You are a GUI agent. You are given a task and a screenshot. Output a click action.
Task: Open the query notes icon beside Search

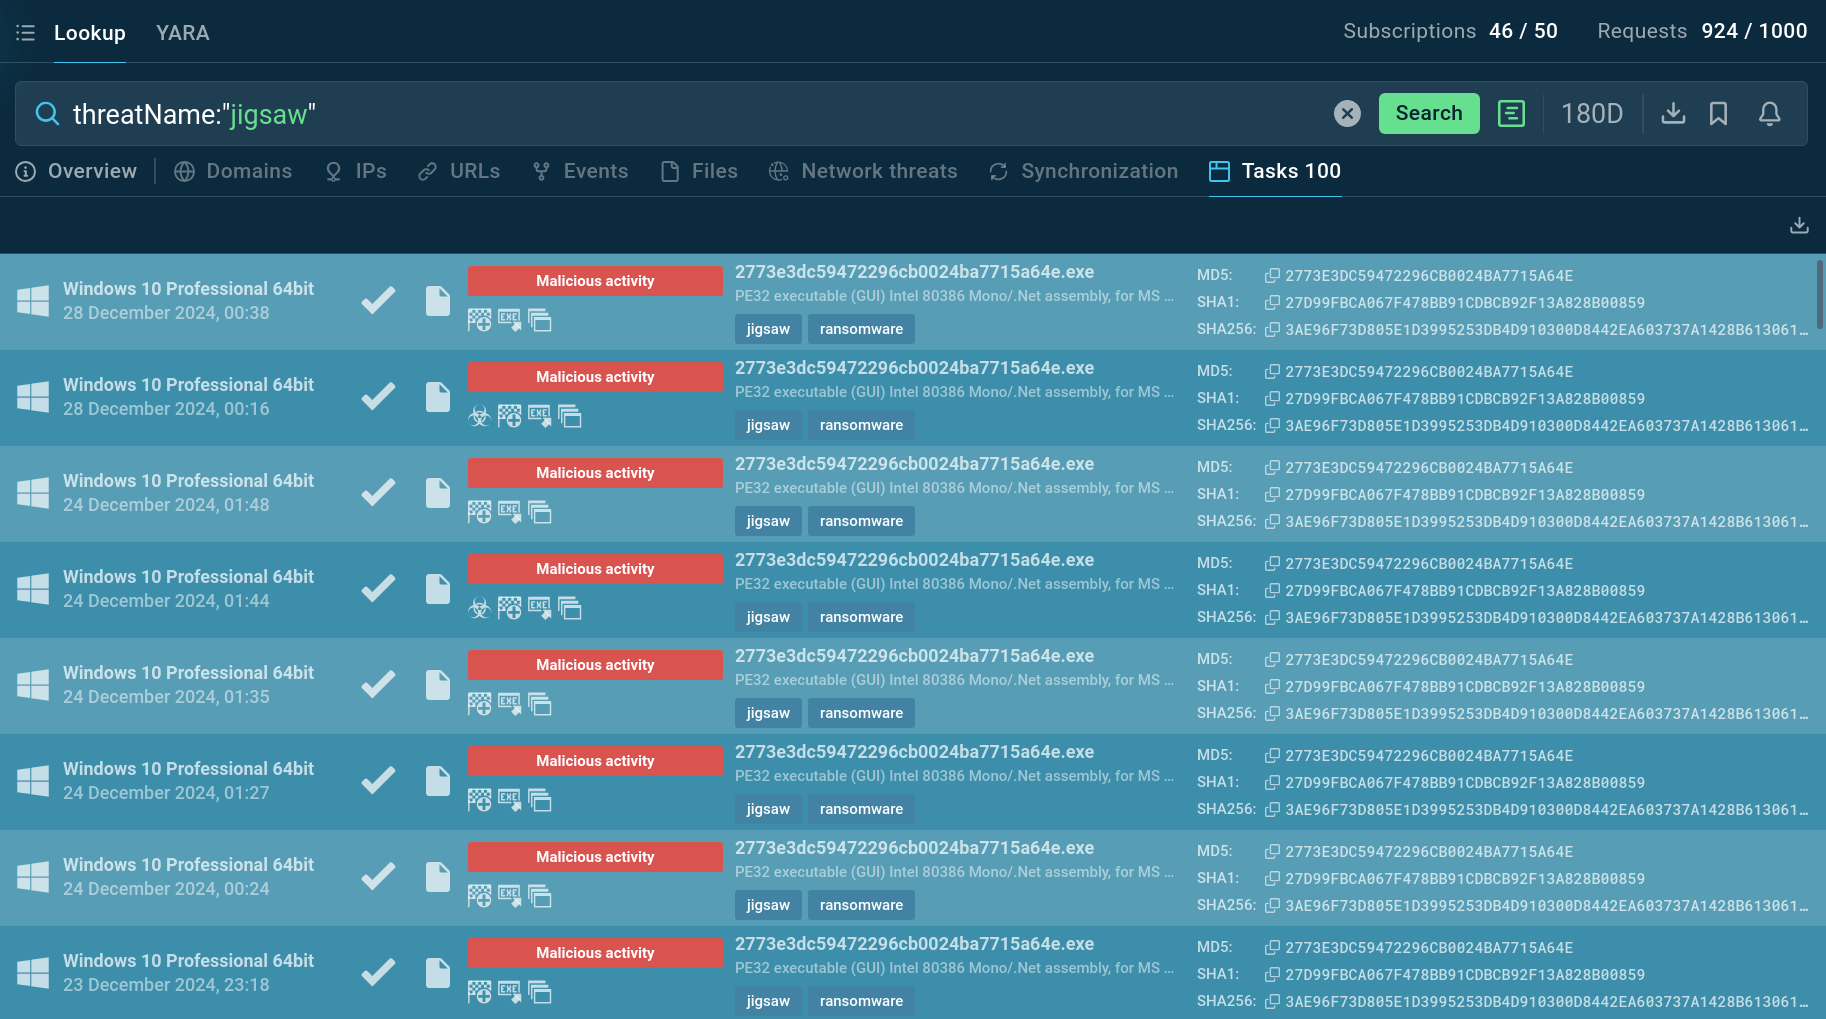pos(1511,114)
